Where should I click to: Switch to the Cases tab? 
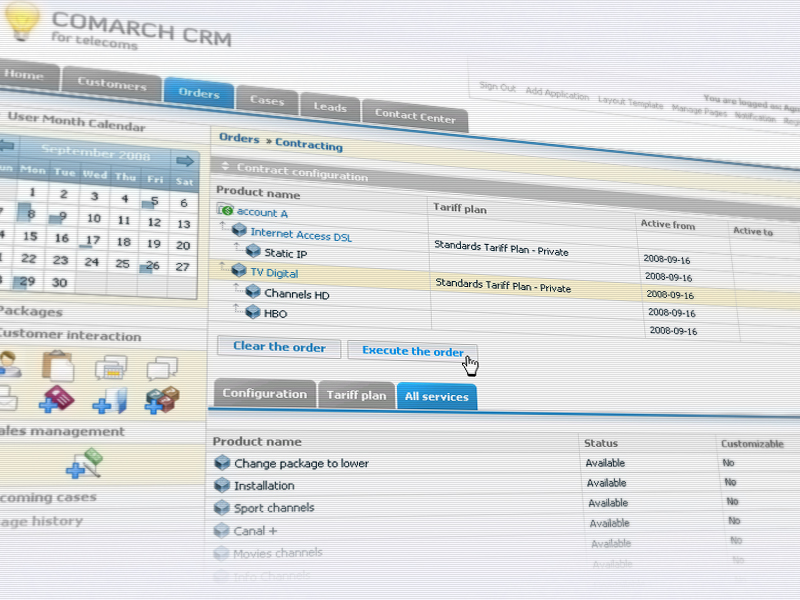(267, 101)
